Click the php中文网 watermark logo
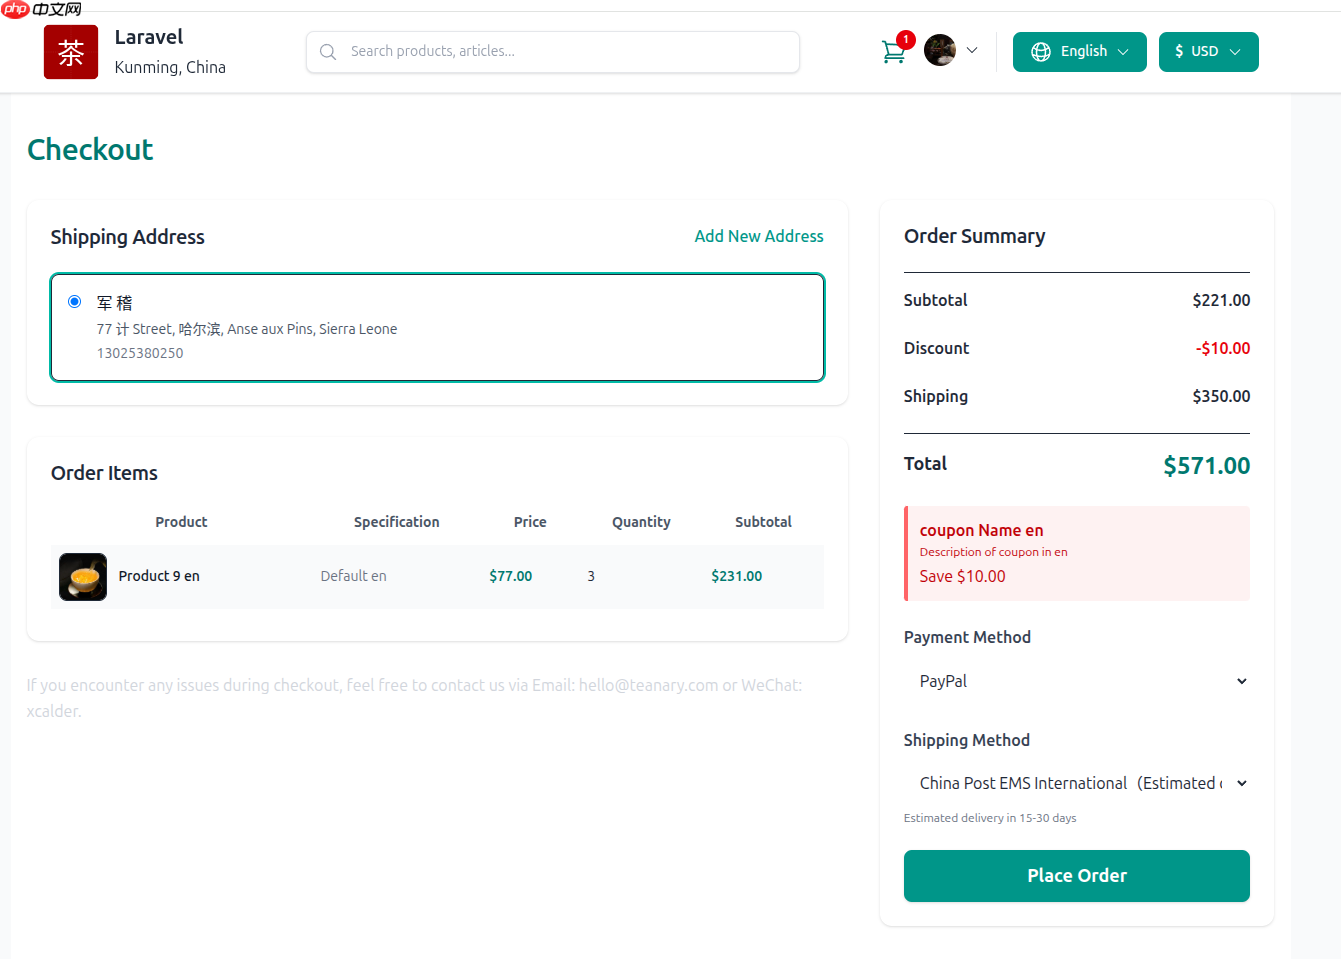 pos(42,9)
